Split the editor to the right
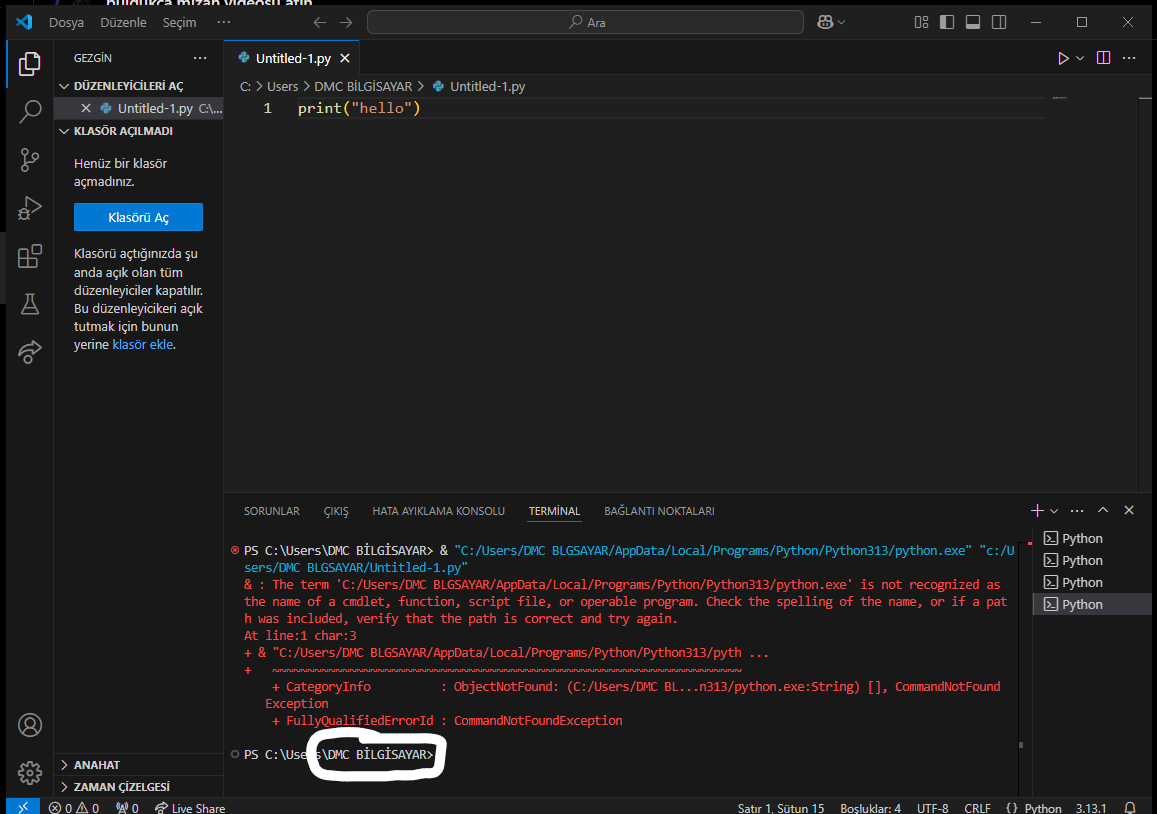Screen dimensions: 1157x814 pyautogui.click(x=1103, y=58)
